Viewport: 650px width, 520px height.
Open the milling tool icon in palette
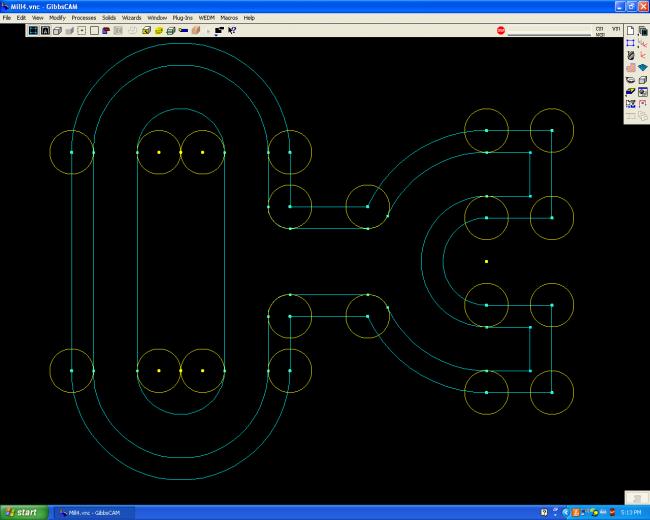click(x=631, y=55)
